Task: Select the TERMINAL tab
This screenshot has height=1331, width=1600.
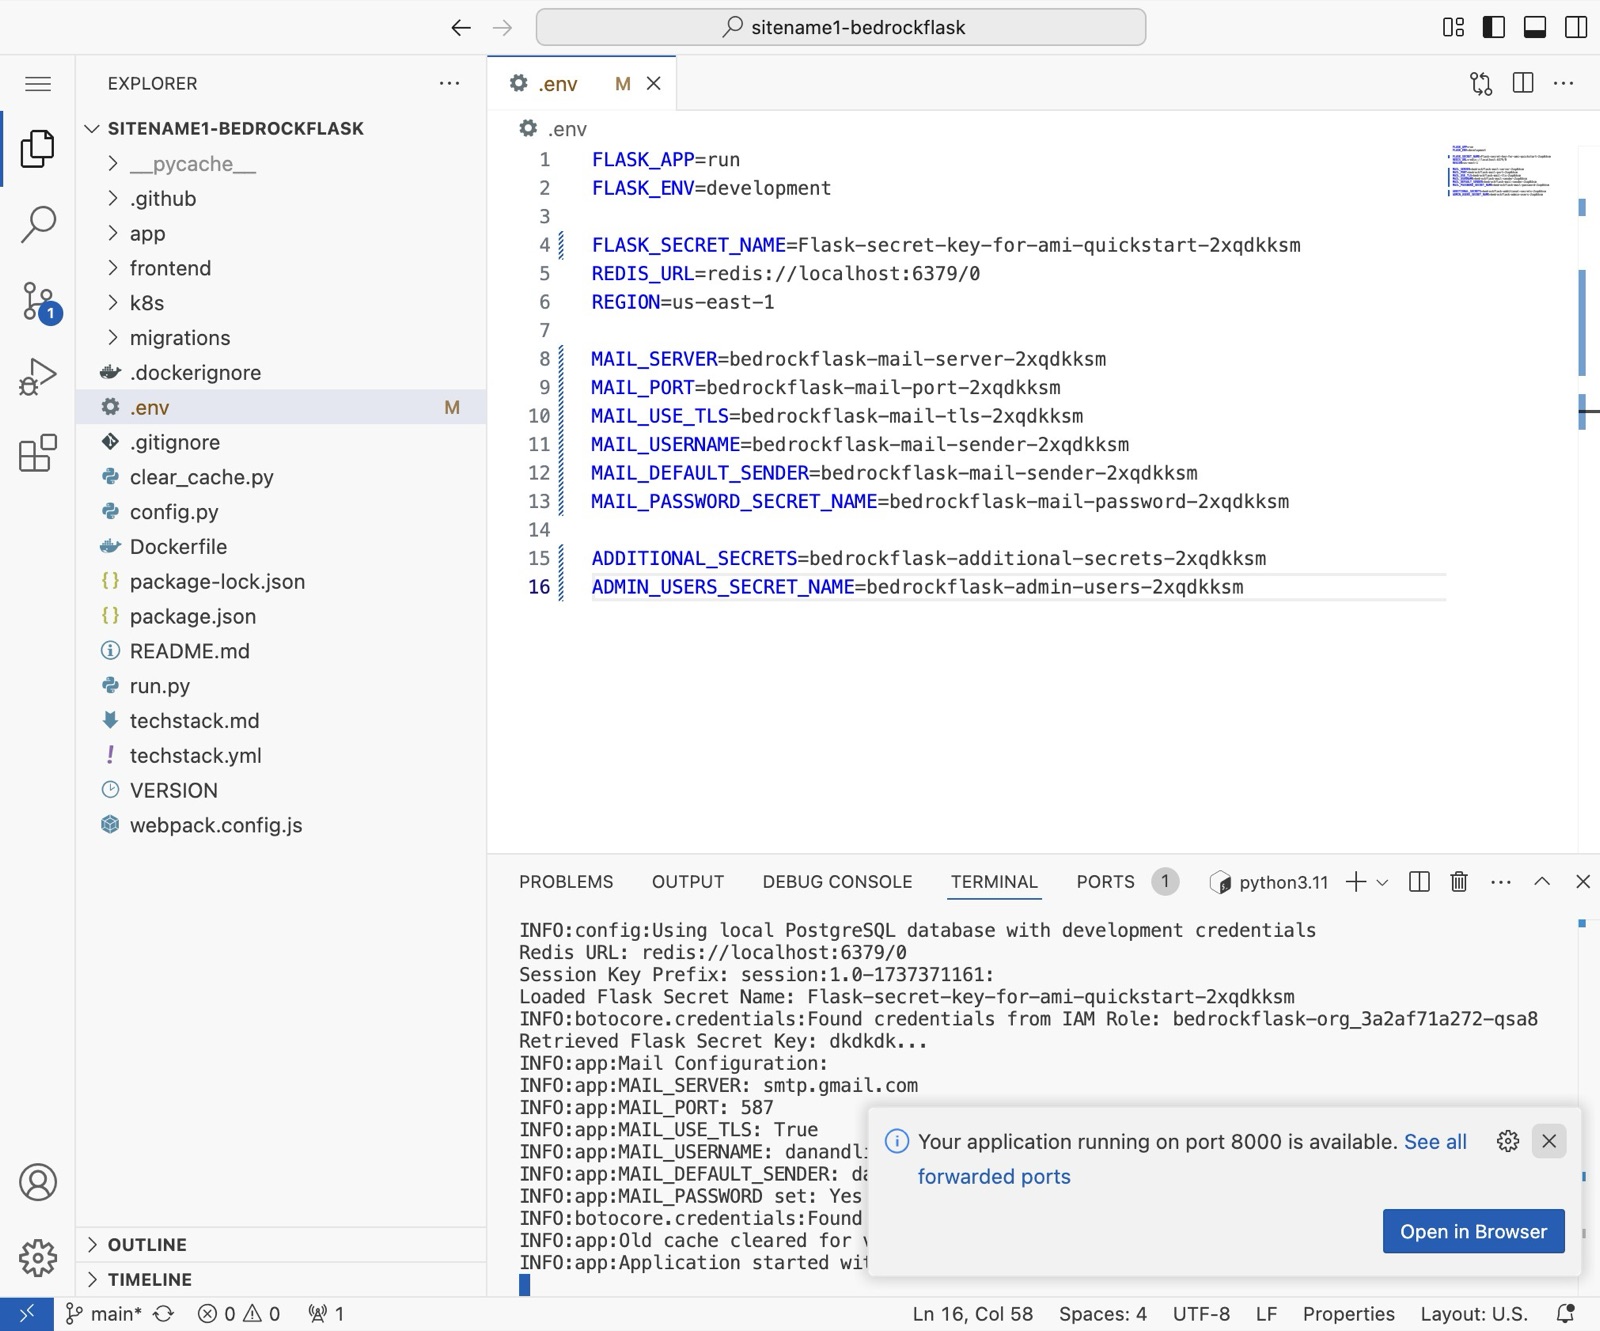Action: (x=994, y=882)
